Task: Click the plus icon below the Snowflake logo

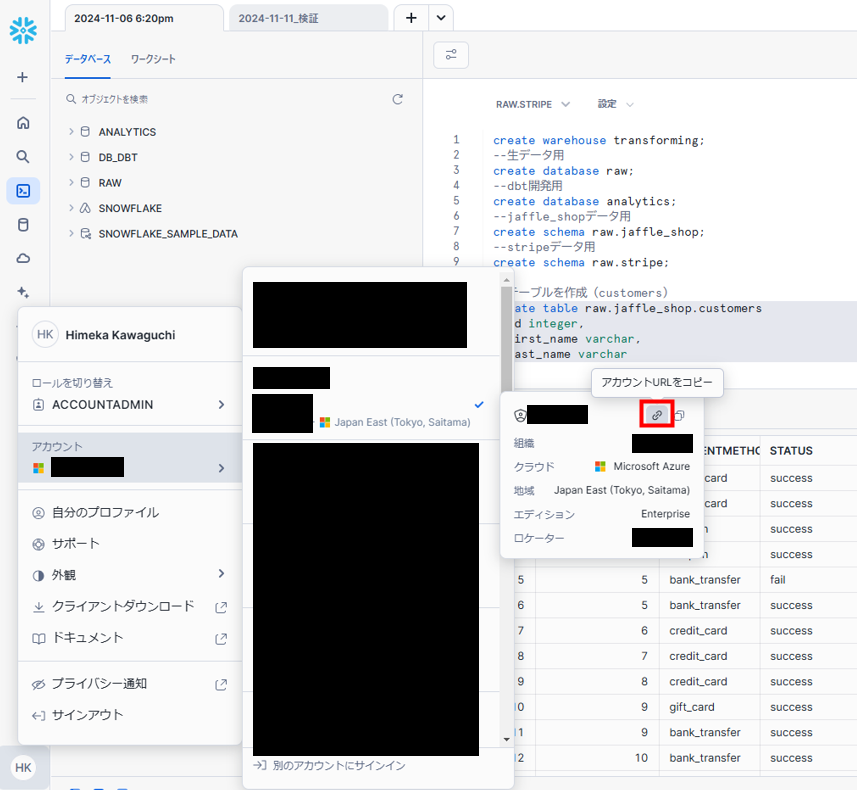Action: click(22, 76)
